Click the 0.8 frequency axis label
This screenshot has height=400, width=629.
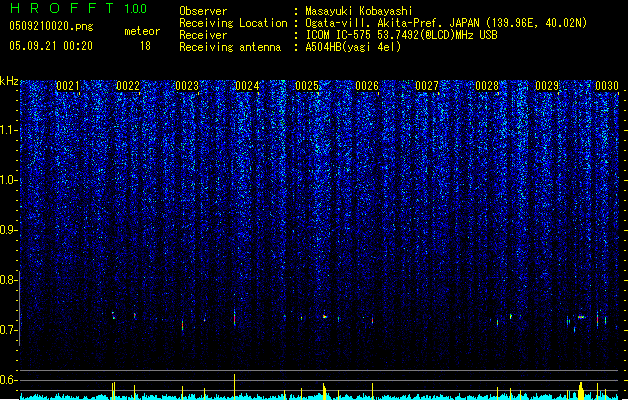point(9,280)
